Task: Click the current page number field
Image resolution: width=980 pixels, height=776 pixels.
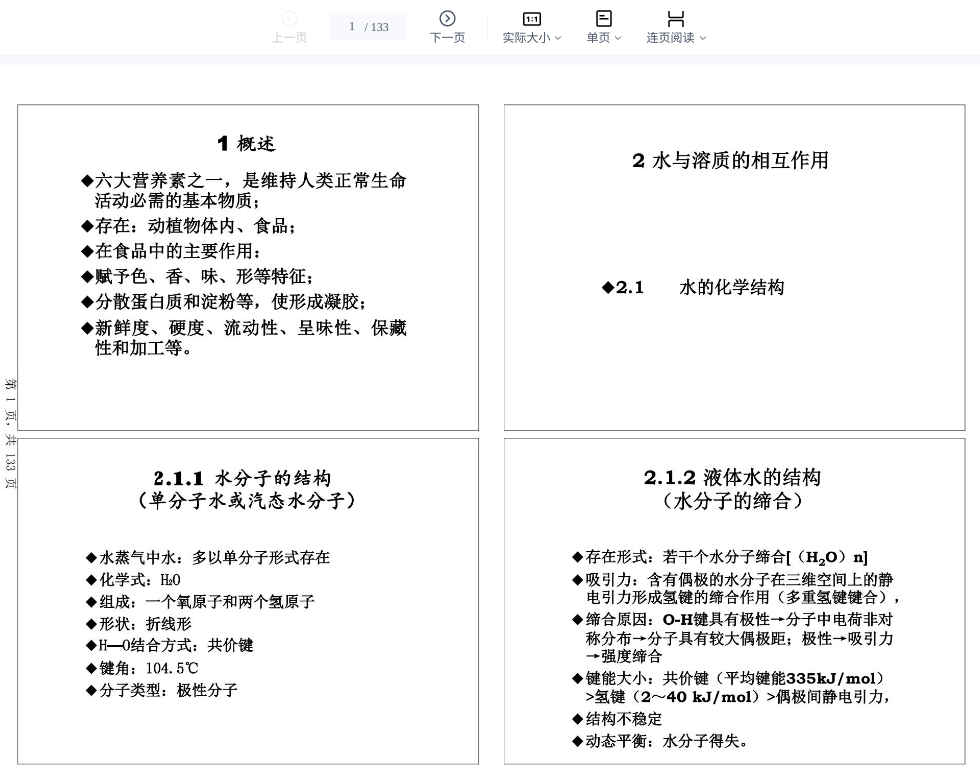Action: (x=352, y=27)
